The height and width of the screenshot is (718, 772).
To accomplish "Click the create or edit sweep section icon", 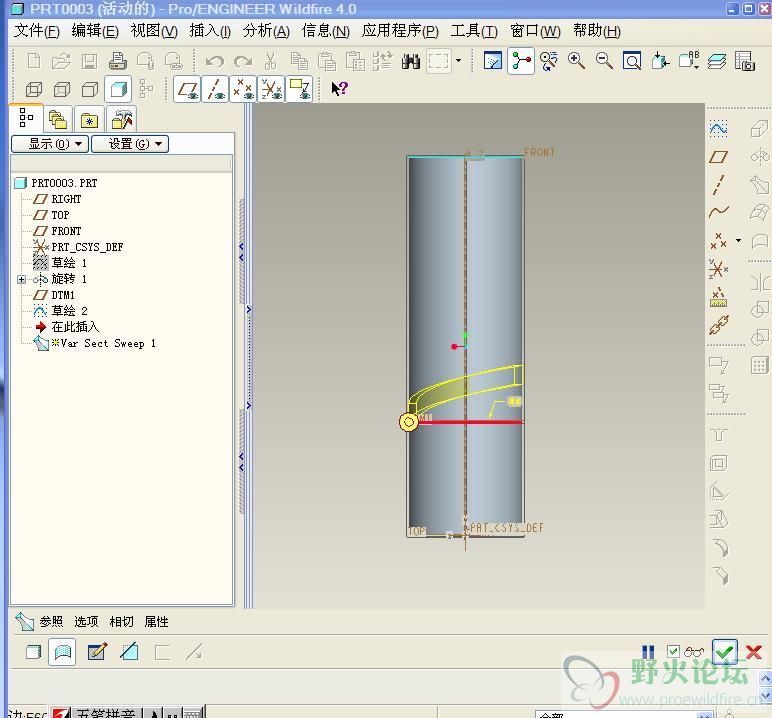I will click(x=97, y=652).
